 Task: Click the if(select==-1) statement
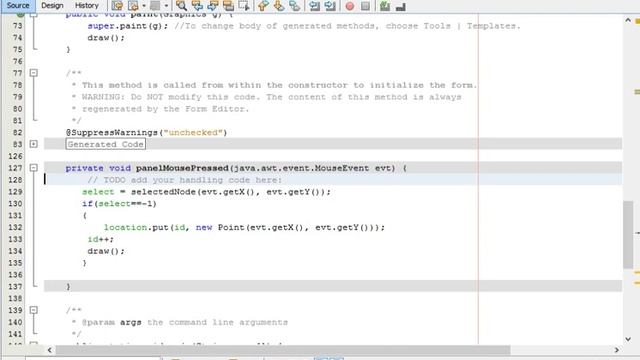pyautogui.click(x=119, y=204)
